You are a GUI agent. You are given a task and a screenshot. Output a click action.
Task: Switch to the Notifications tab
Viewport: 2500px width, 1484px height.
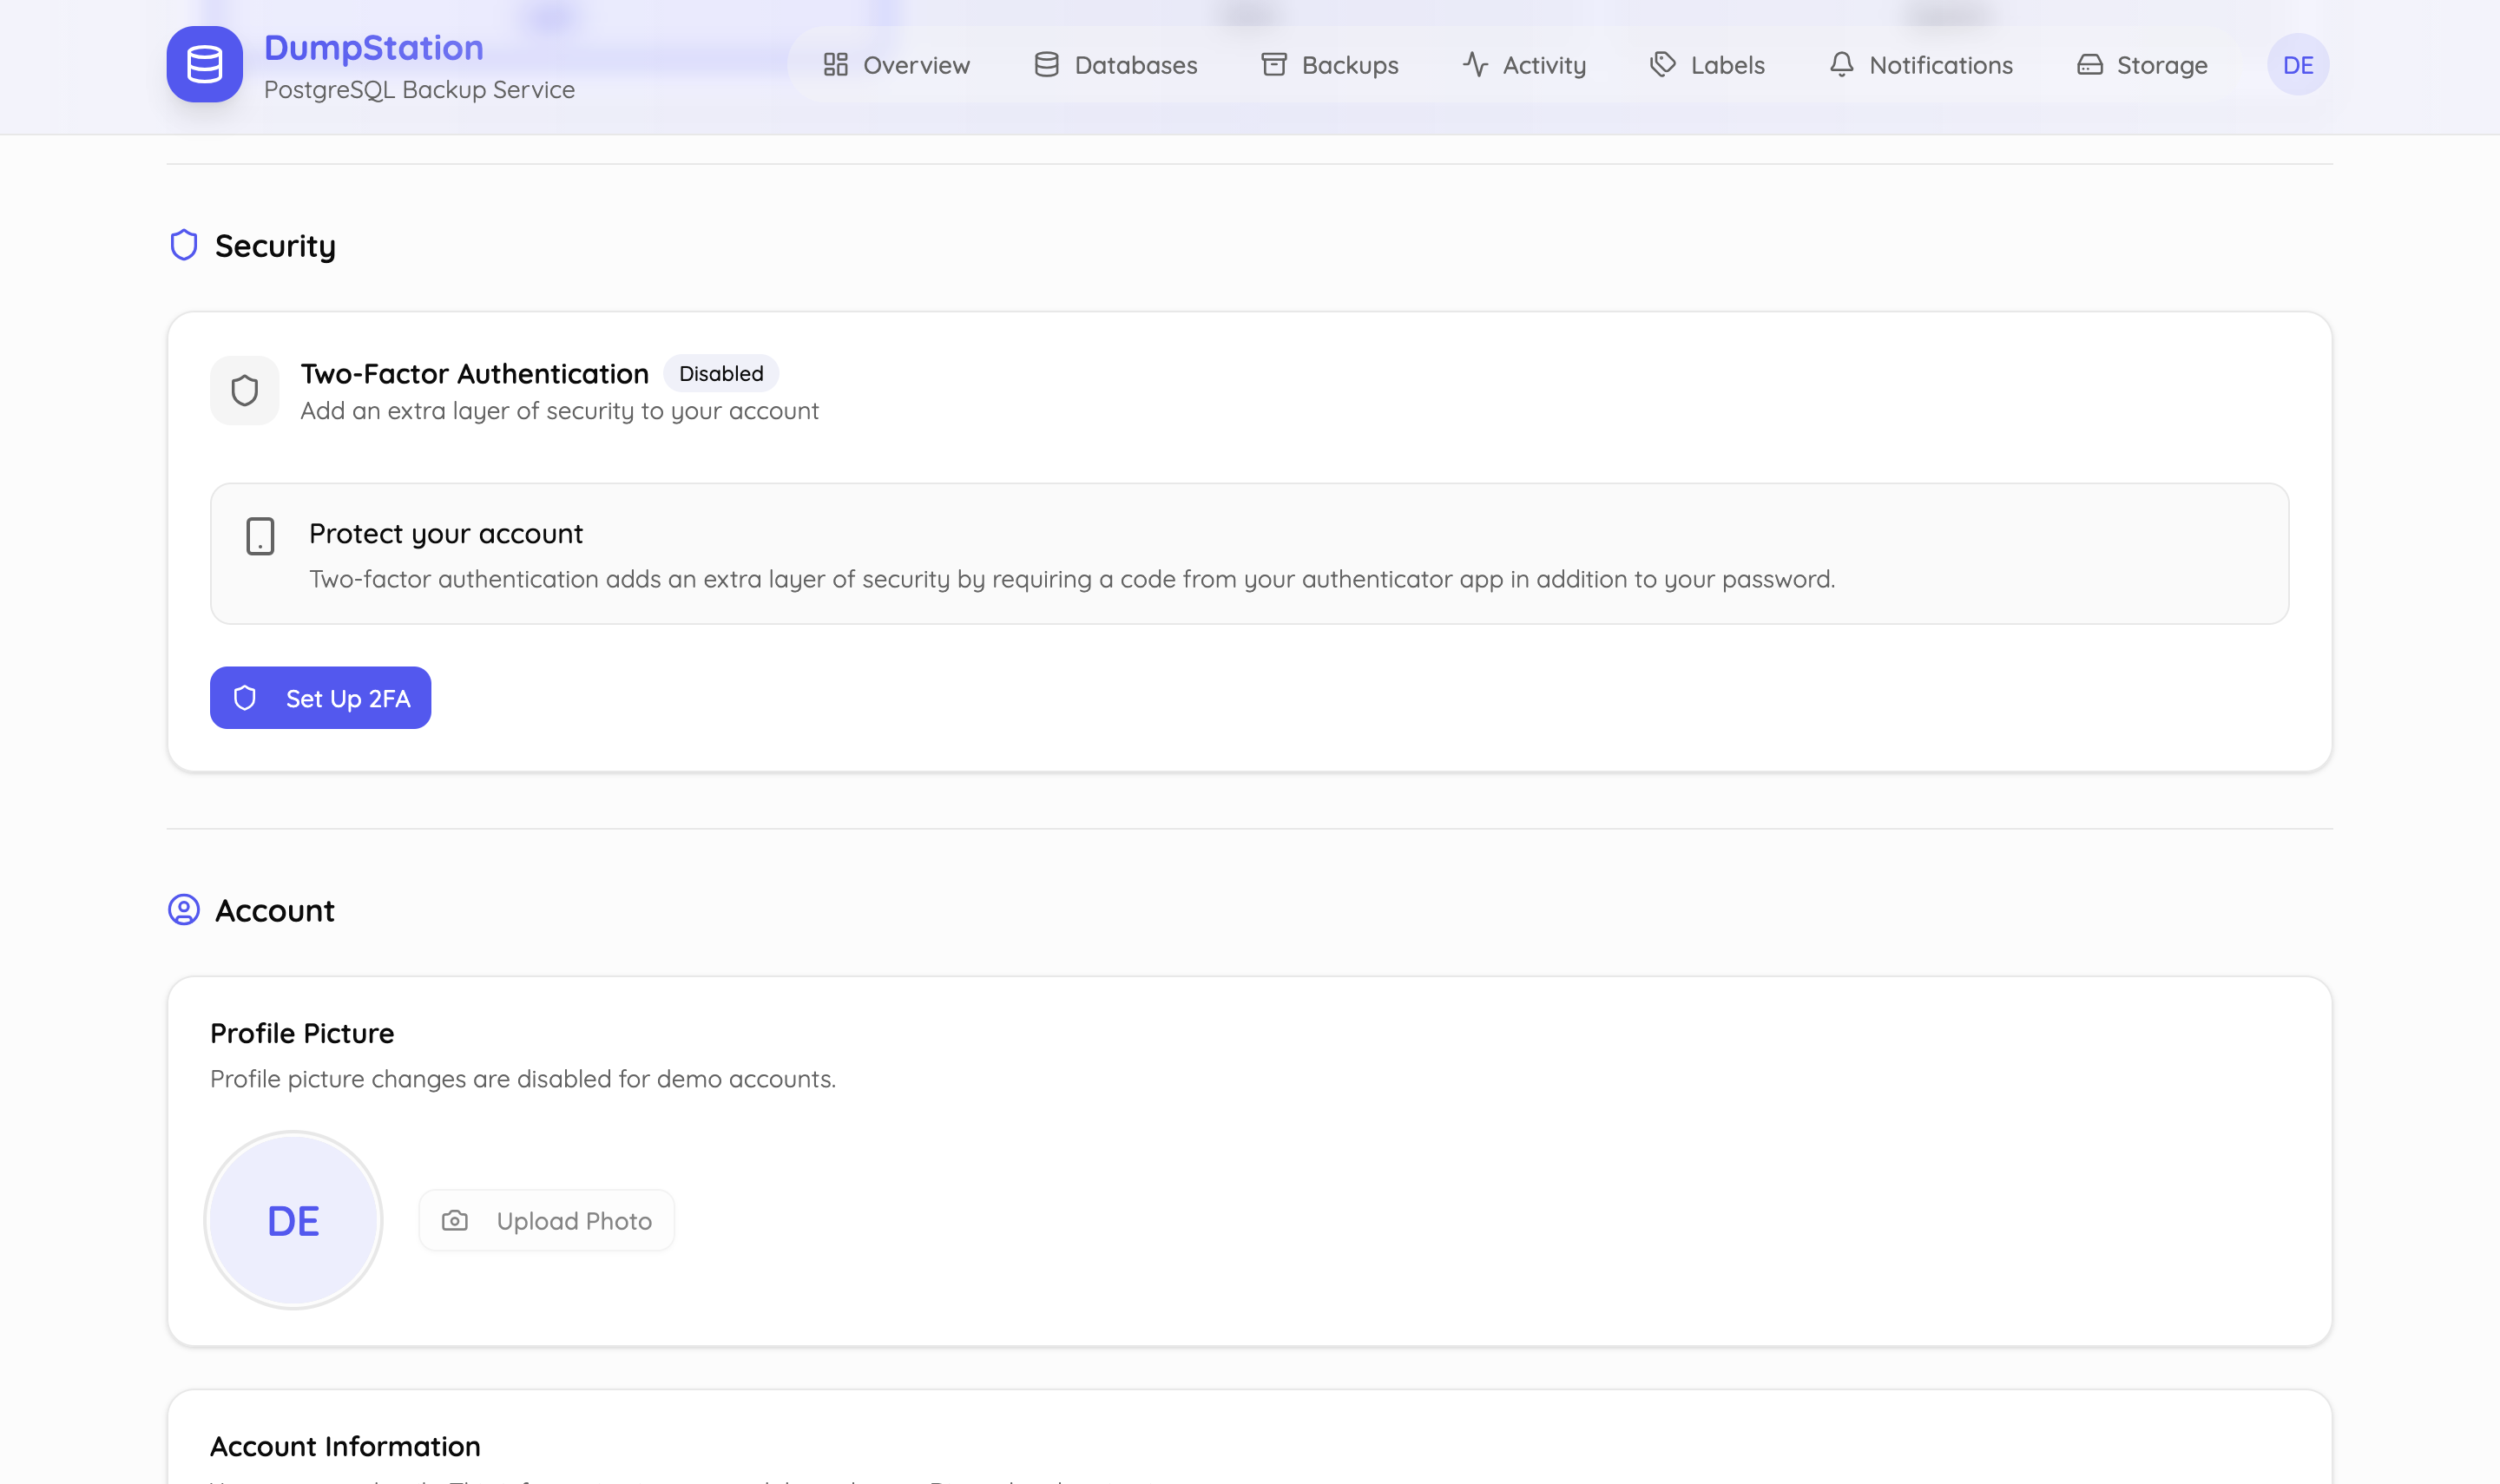tap(1922, 64)
